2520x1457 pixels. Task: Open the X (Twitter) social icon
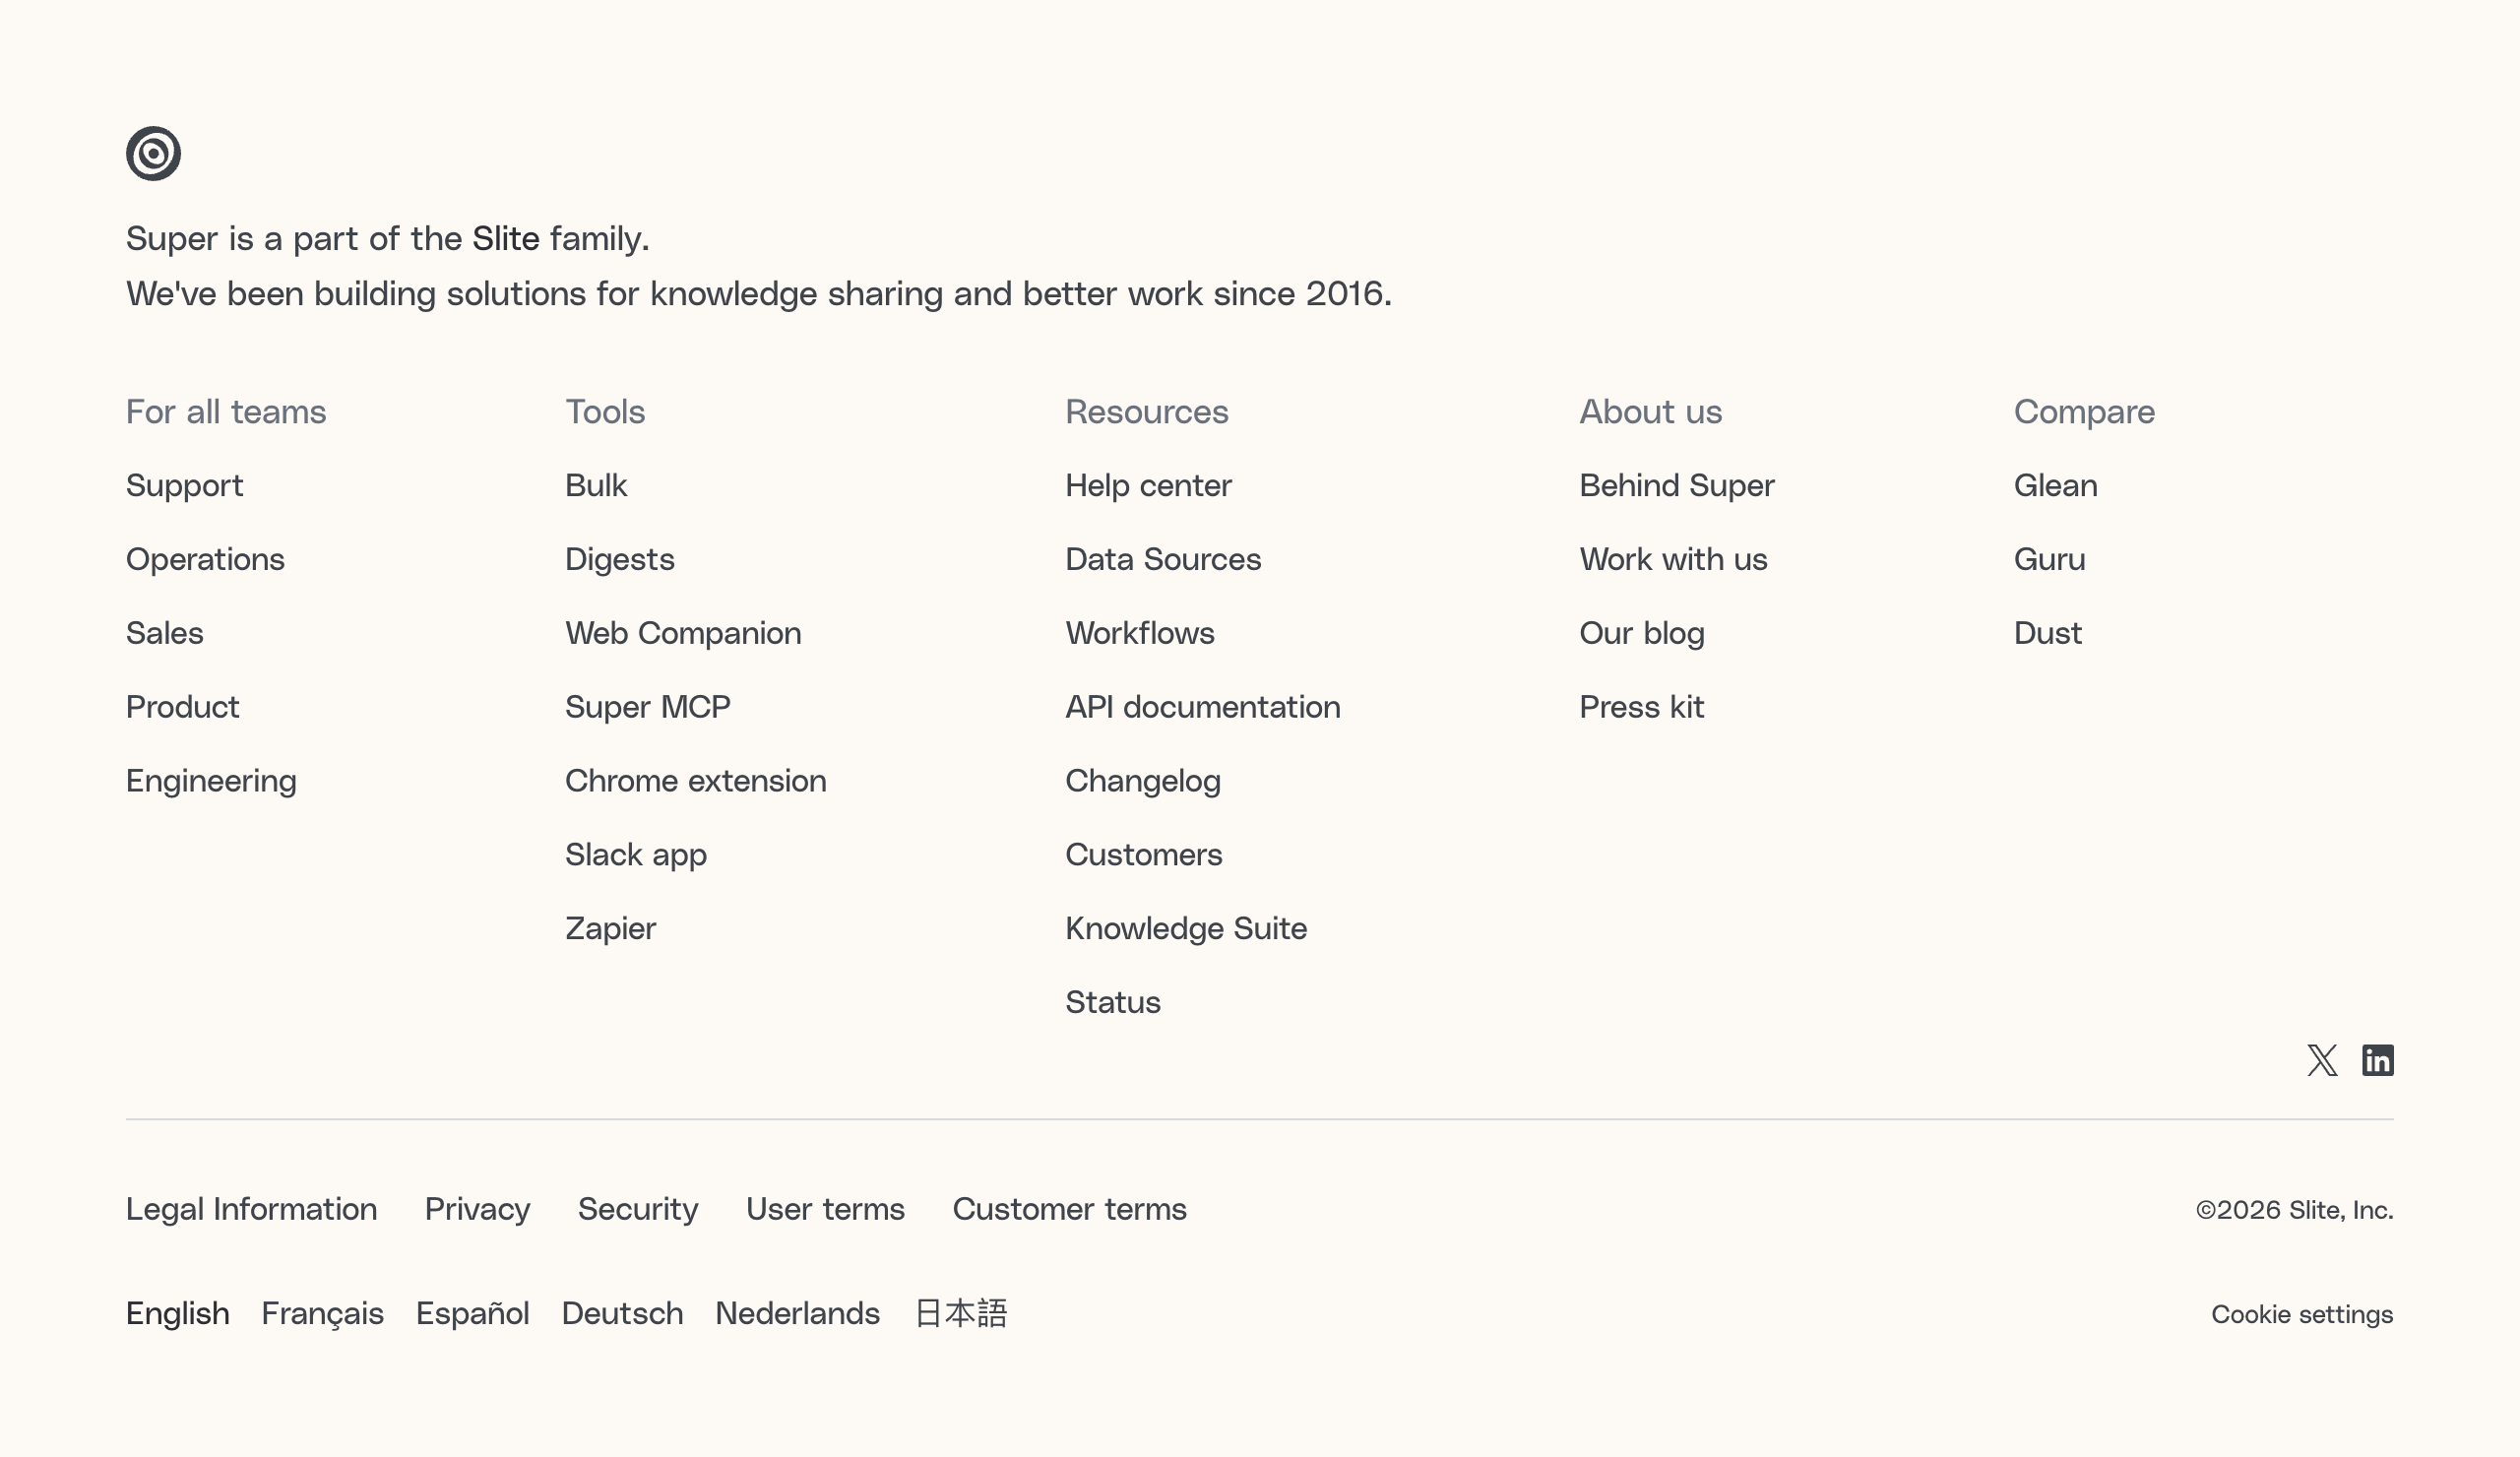pyautogui.click(x=2322, y=1060)
